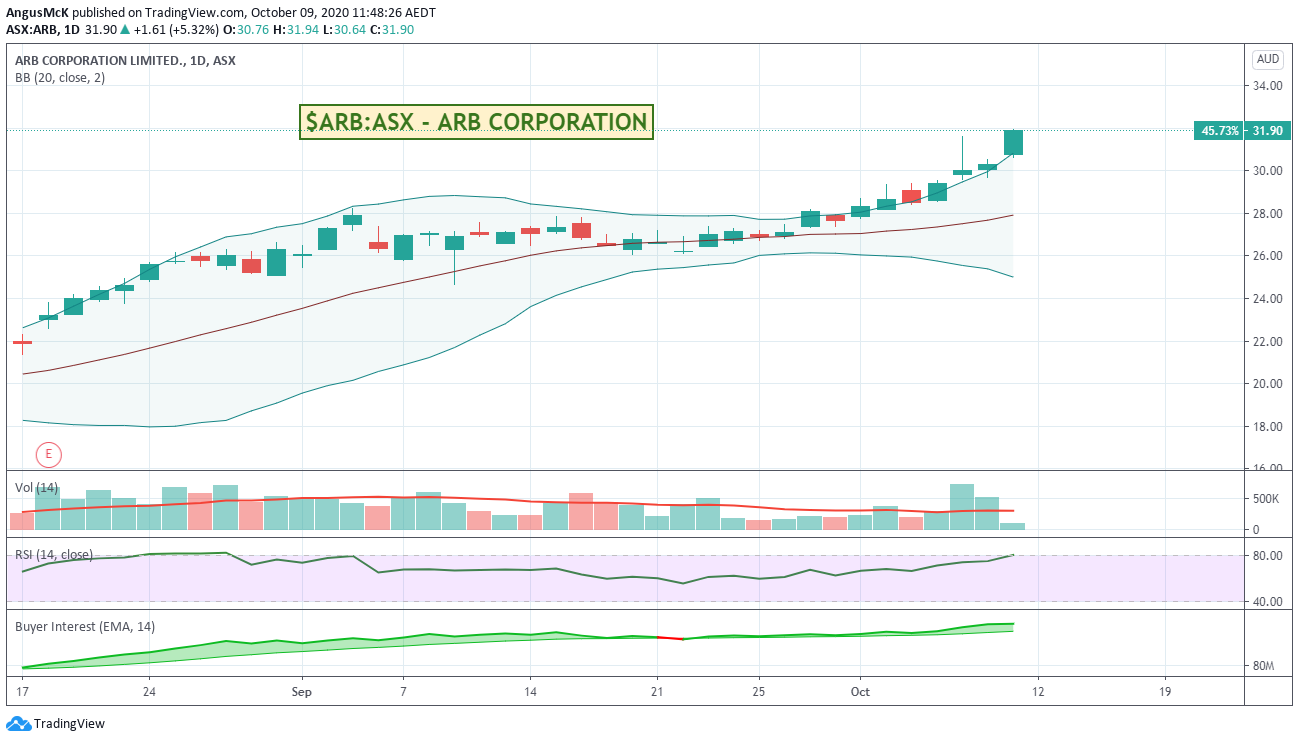Click the earnings 'E' marker icon
This screenshot has height=742, width=1299.
48,454
